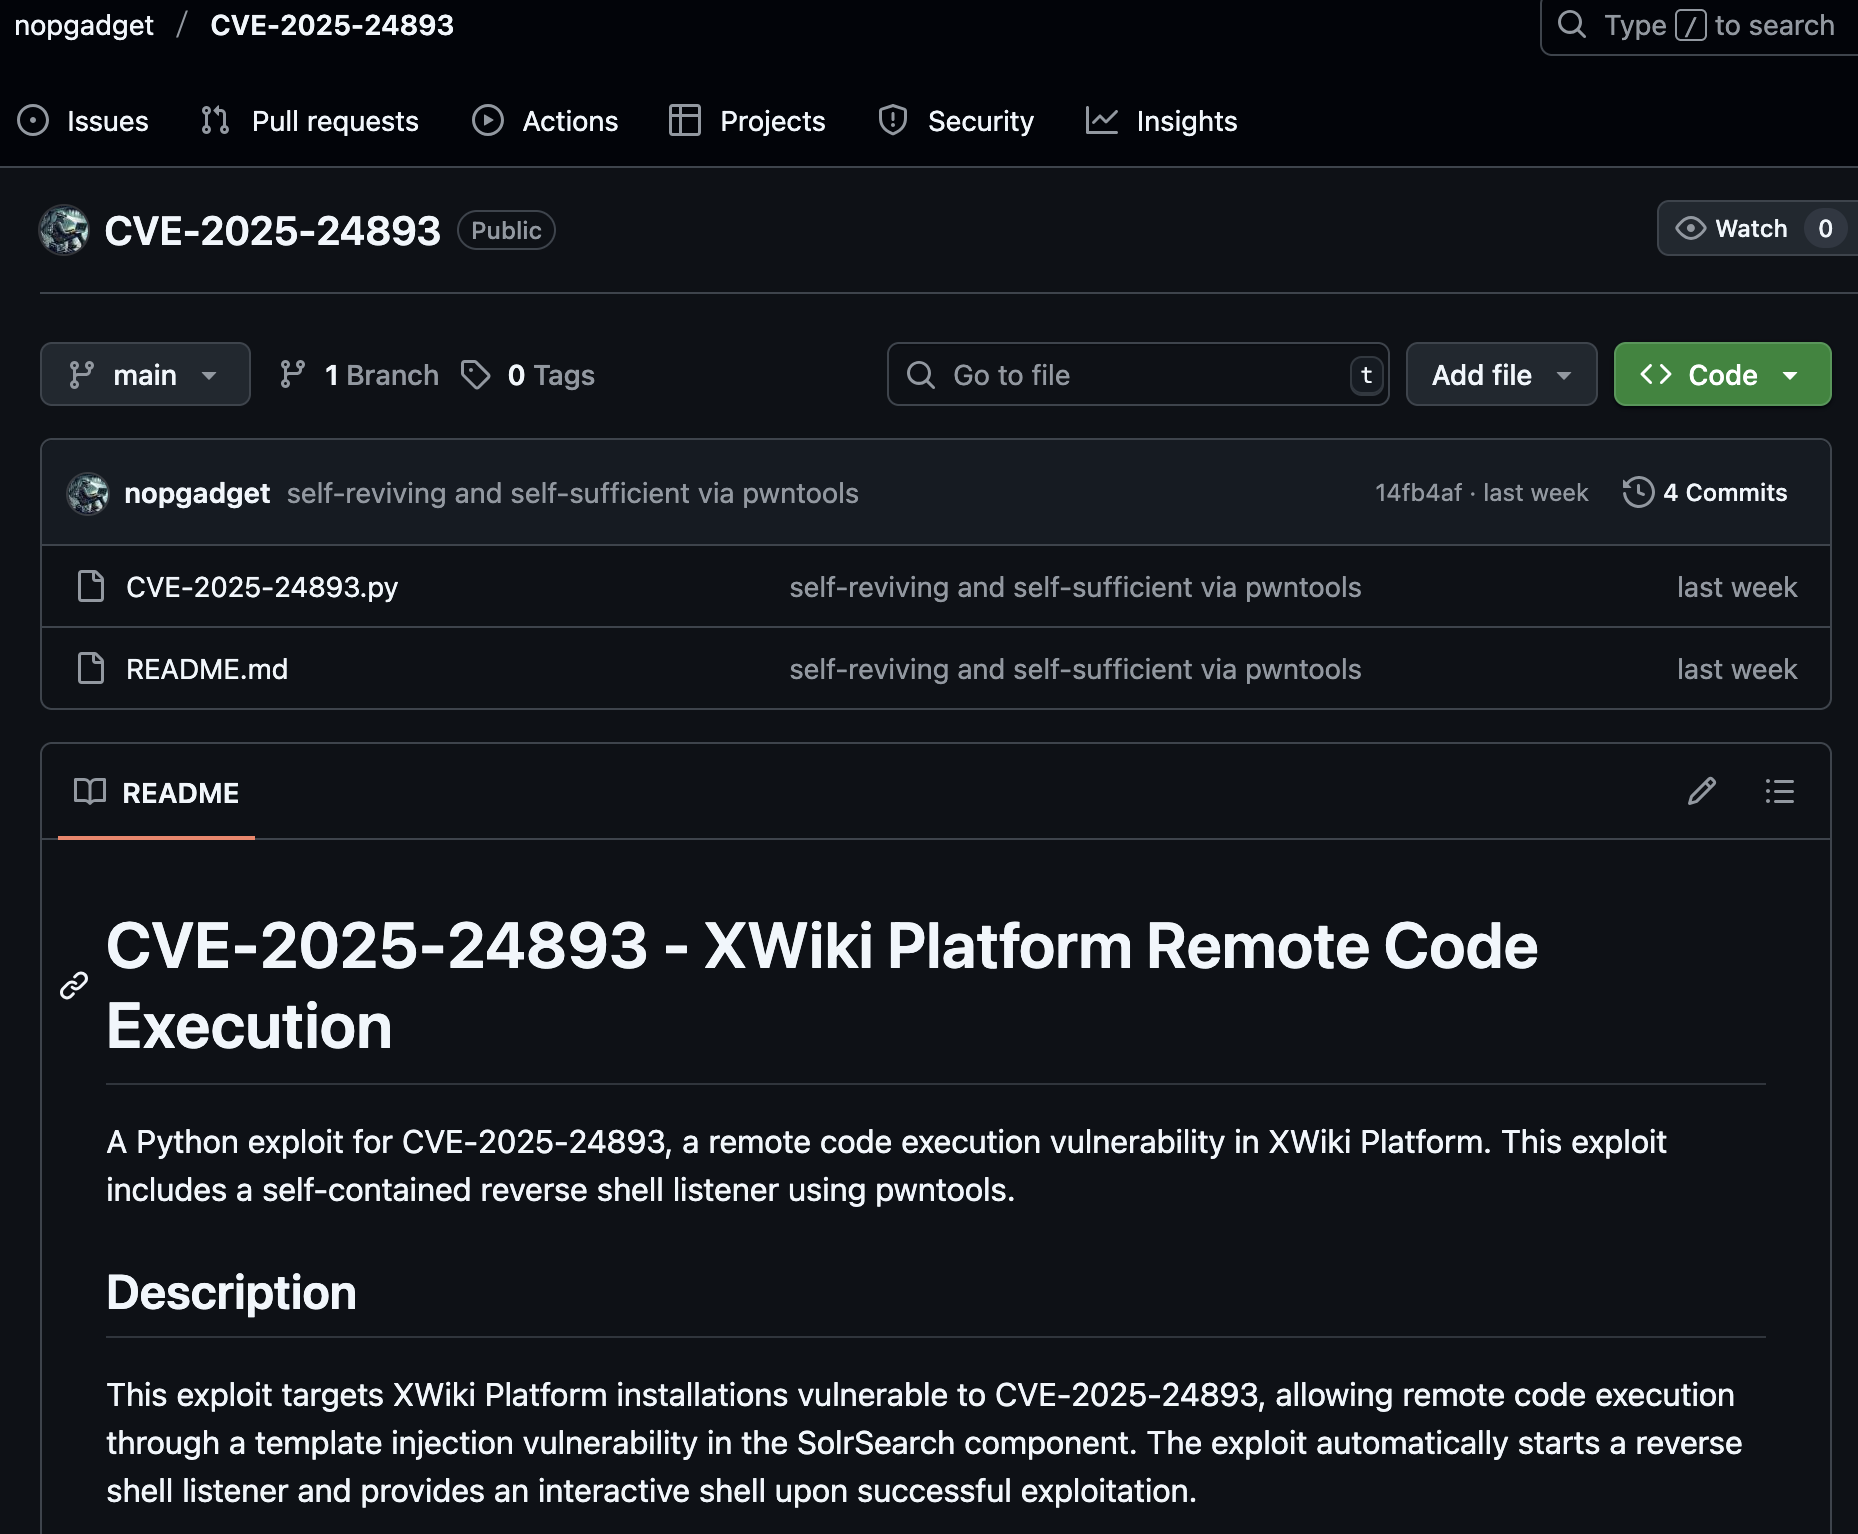
Task: Click the CVE-2025-24893 repository title heading
Action: 272,231
